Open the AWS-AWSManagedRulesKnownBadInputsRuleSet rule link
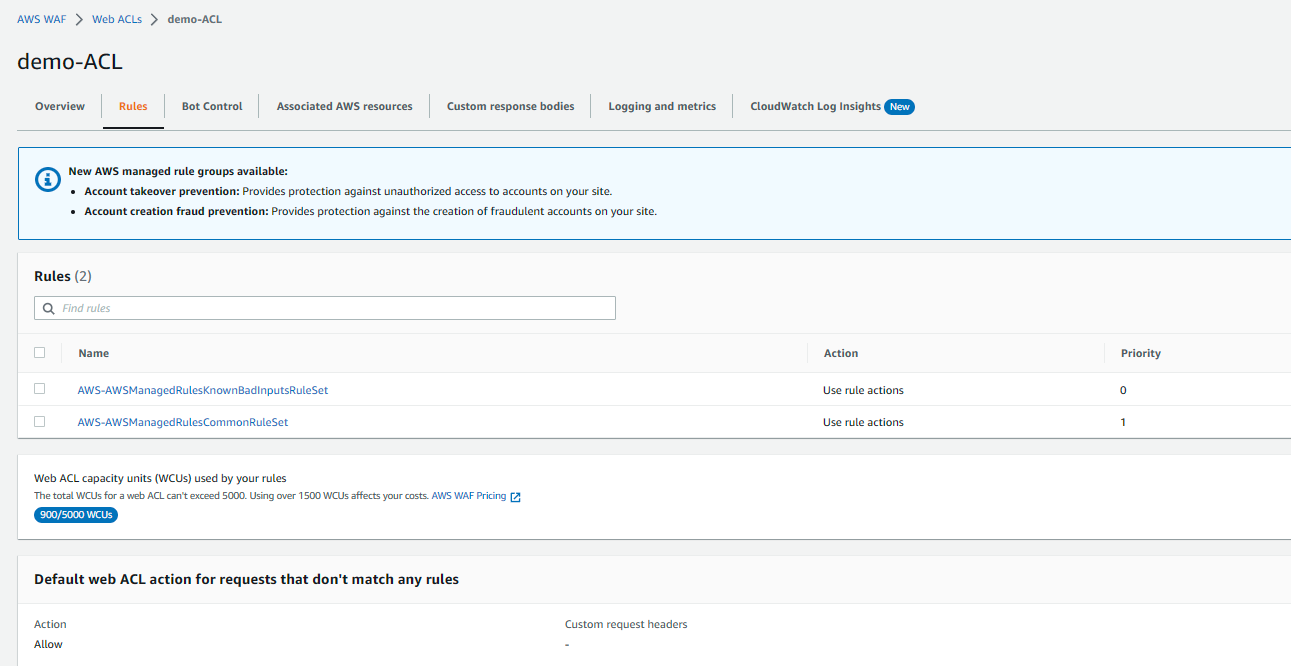 click(x=203, y=390)
